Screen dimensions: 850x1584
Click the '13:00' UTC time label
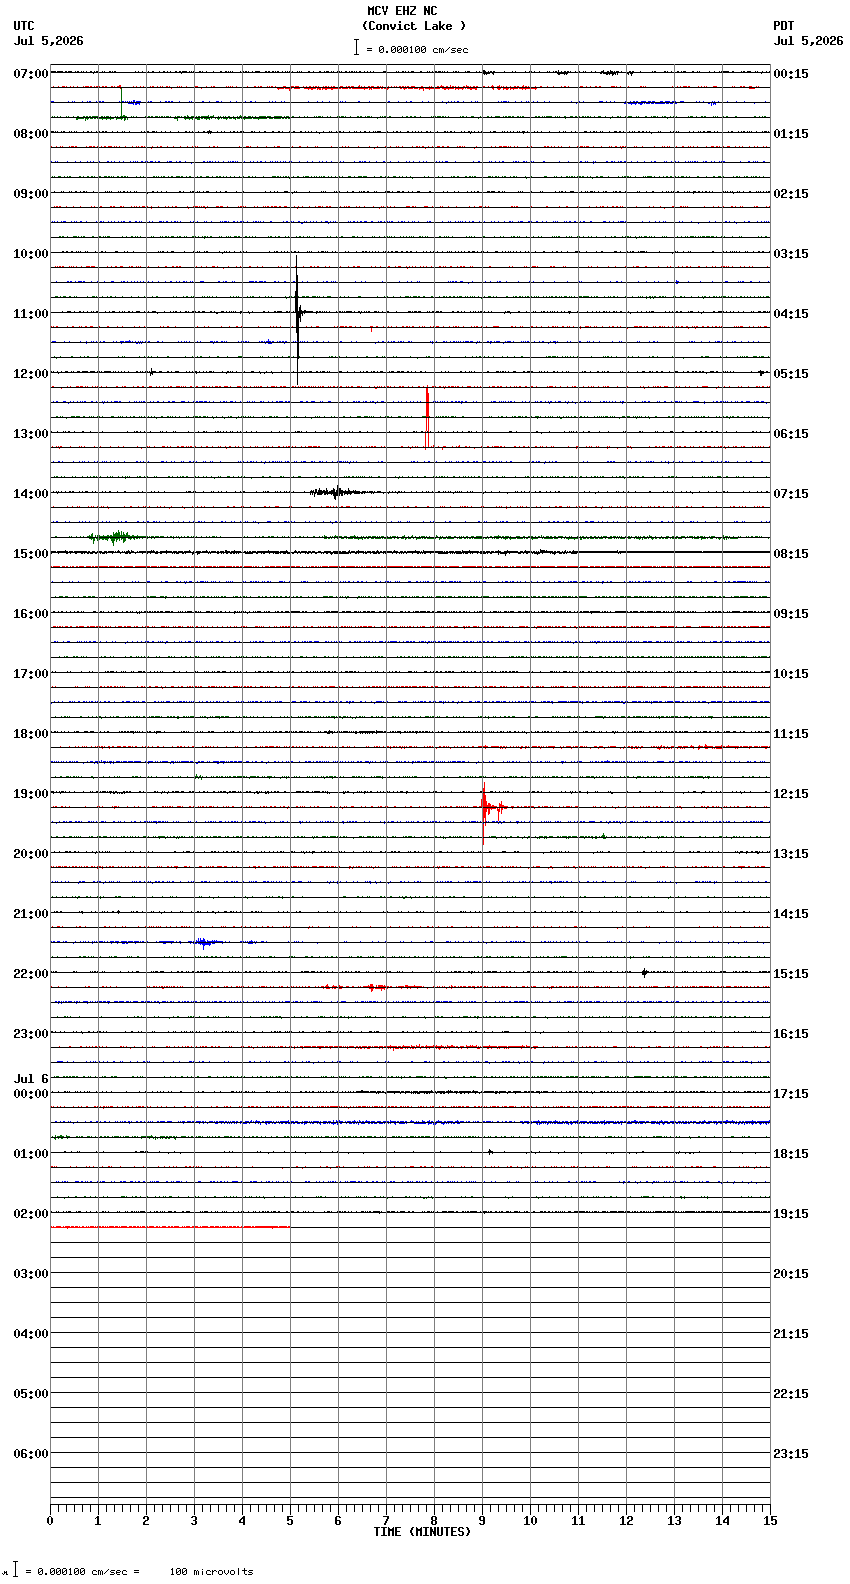tap(31, 434)
